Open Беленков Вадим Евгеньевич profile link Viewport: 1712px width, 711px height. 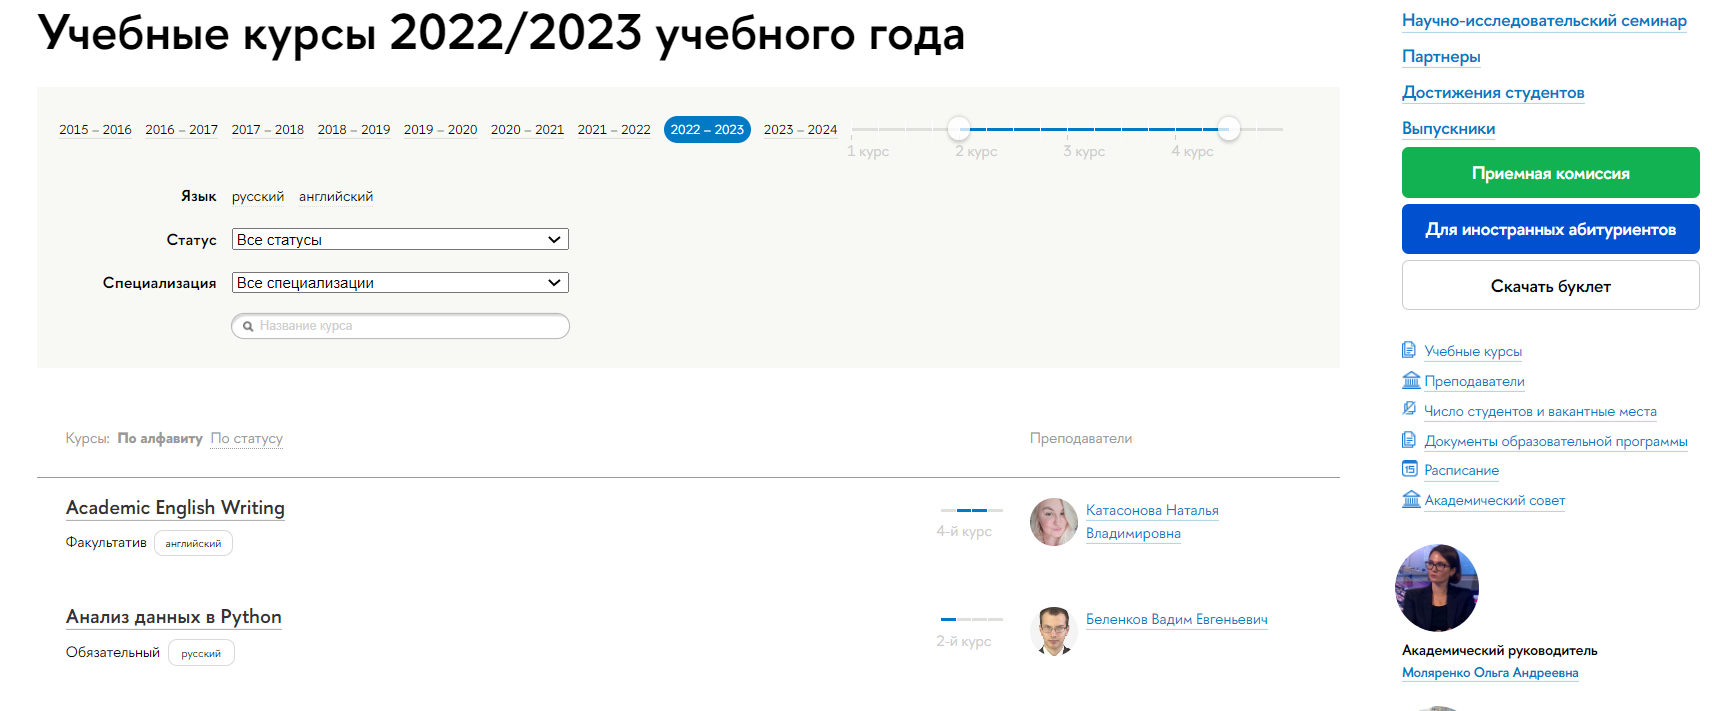tap(1177, 619)
